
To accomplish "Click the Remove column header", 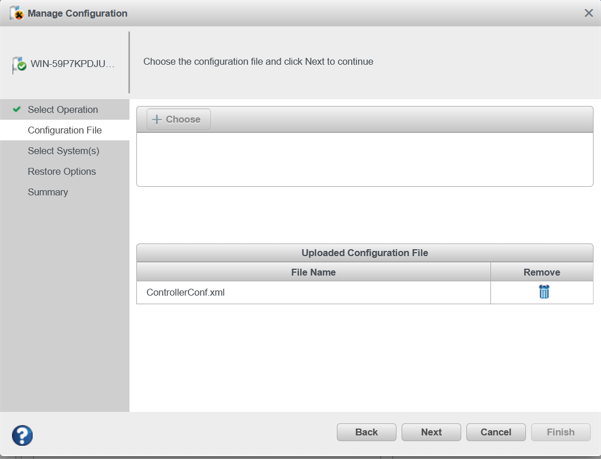I will click(x=541, y=272).
